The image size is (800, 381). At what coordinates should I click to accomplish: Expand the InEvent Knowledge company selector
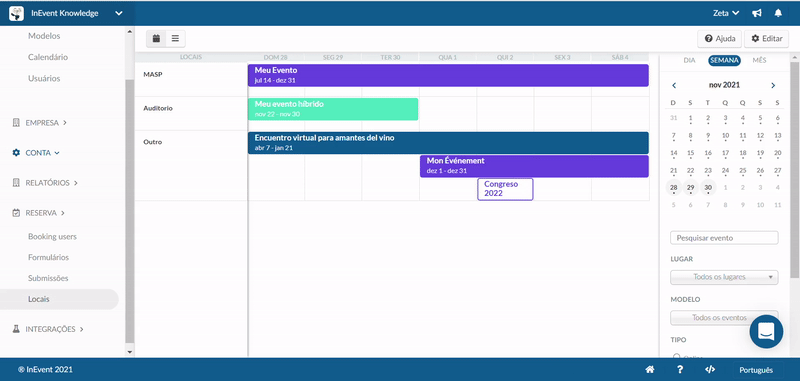click(66, 13)
